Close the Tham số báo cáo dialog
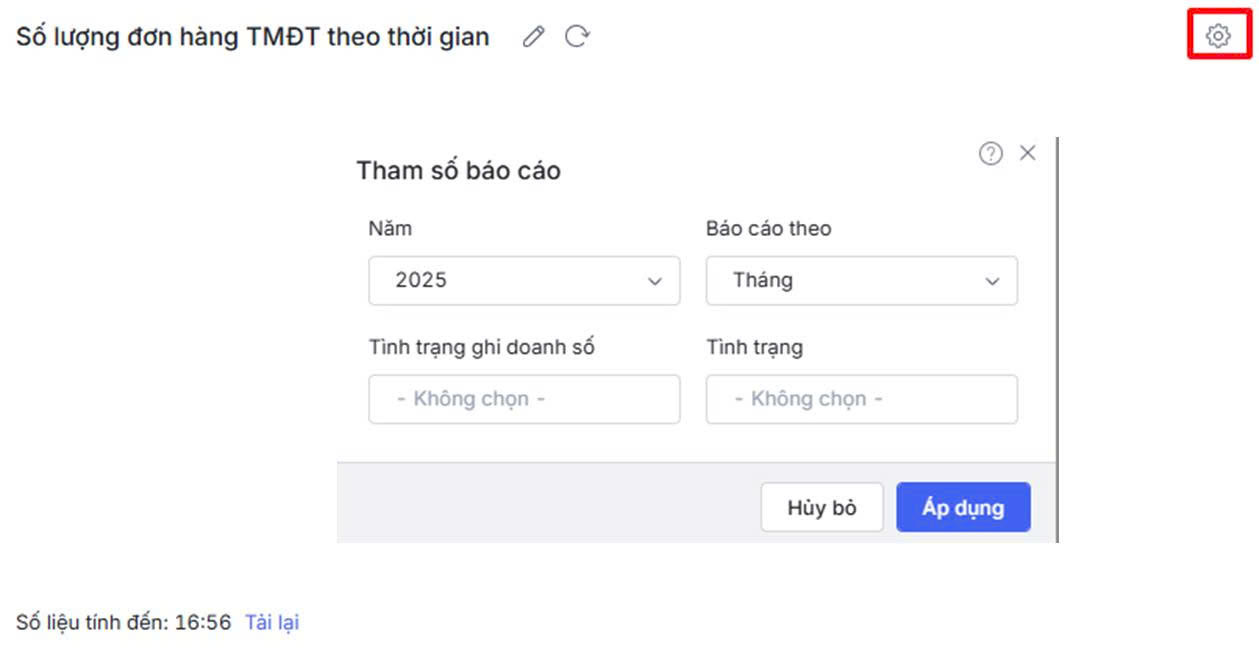Viewport: 1259px width, 656px height. pos(1027,153)
